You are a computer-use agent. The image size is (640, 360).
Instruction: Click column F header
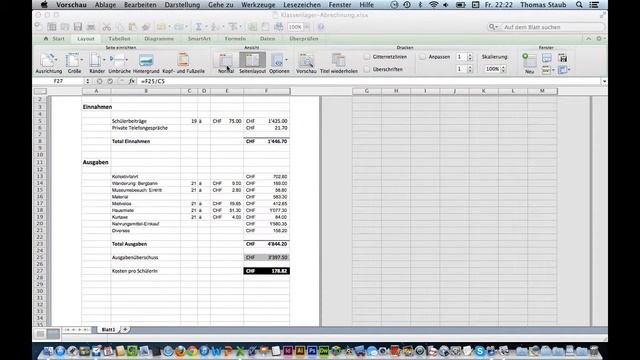point(267,91)
